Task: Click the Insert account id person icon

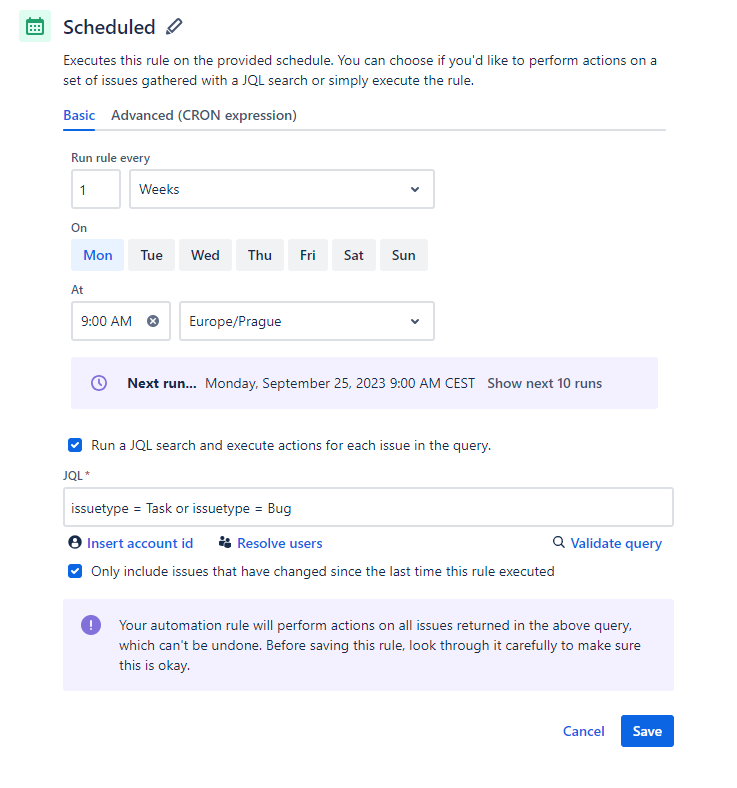Action: 75,542
